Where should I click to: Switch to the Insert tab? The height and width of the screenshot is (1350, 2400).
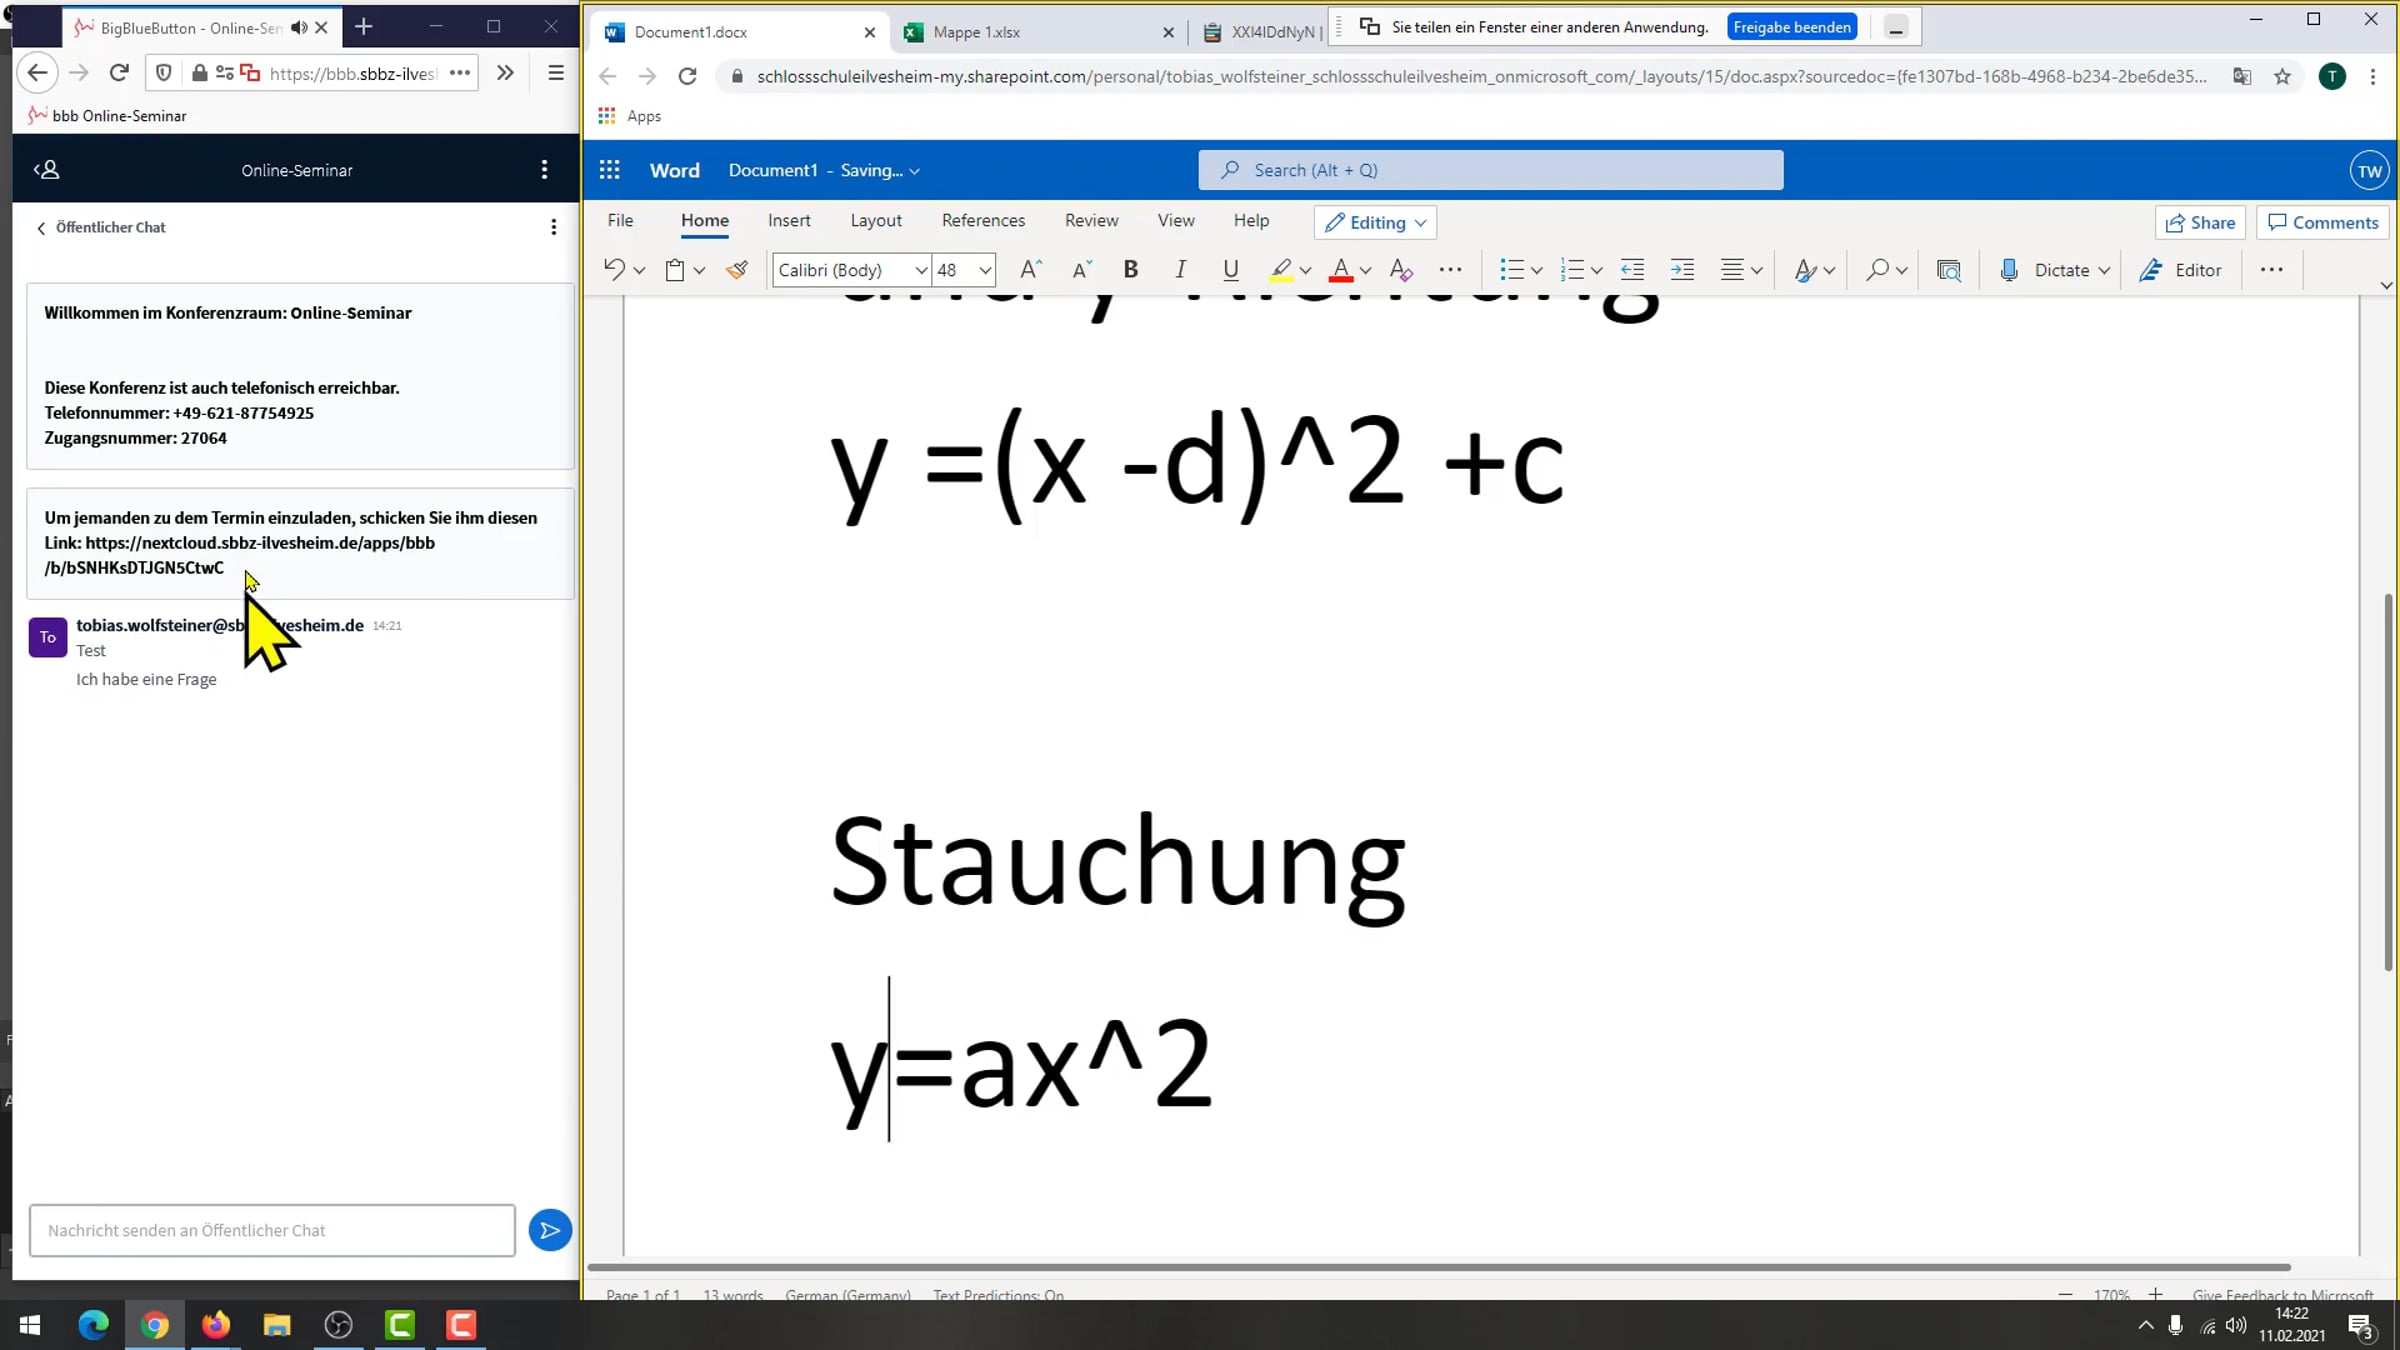click(789, 221)
